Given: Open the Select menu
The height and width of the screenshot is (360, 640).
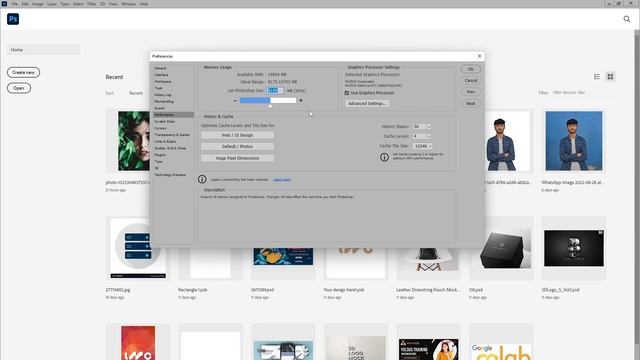Looking at the screenshot, I should pyautogui.click(x=78, y=4).
